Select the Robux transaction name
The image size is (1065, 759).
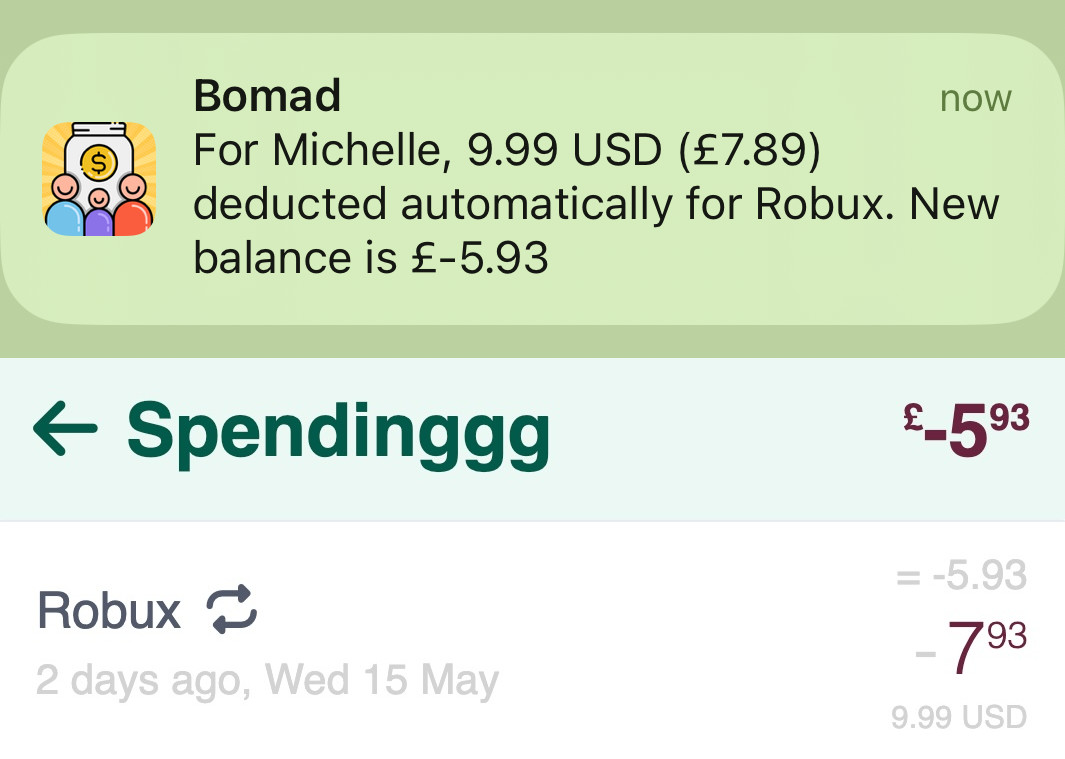click(x=109, y=610)
